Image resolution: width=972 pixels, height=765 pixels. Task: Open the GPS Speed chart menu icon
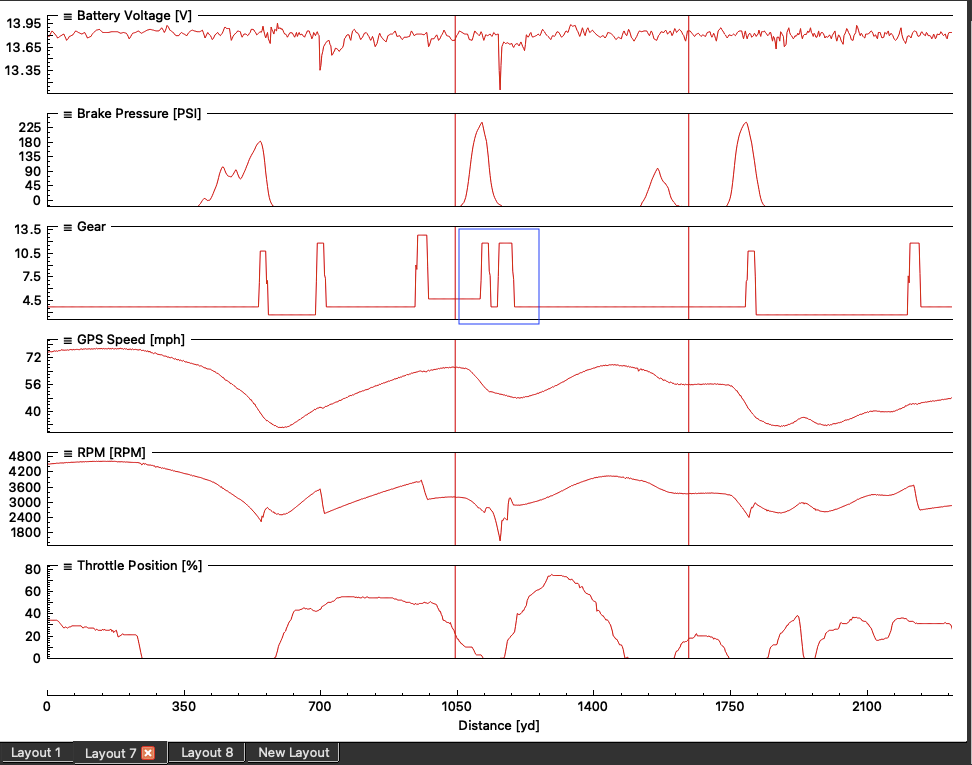(67, 339)
